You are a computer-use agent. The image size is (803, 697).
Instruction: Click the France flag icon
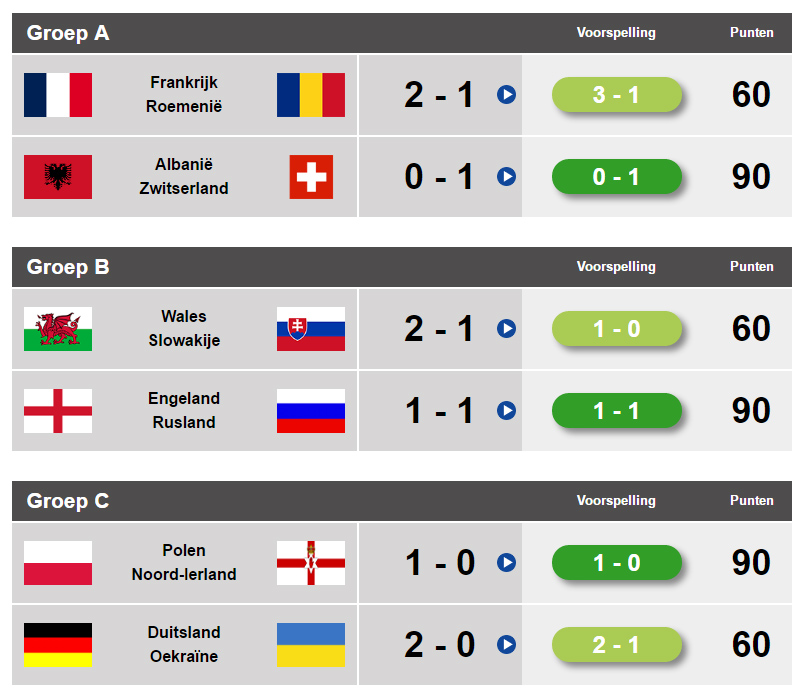[58, 95]
